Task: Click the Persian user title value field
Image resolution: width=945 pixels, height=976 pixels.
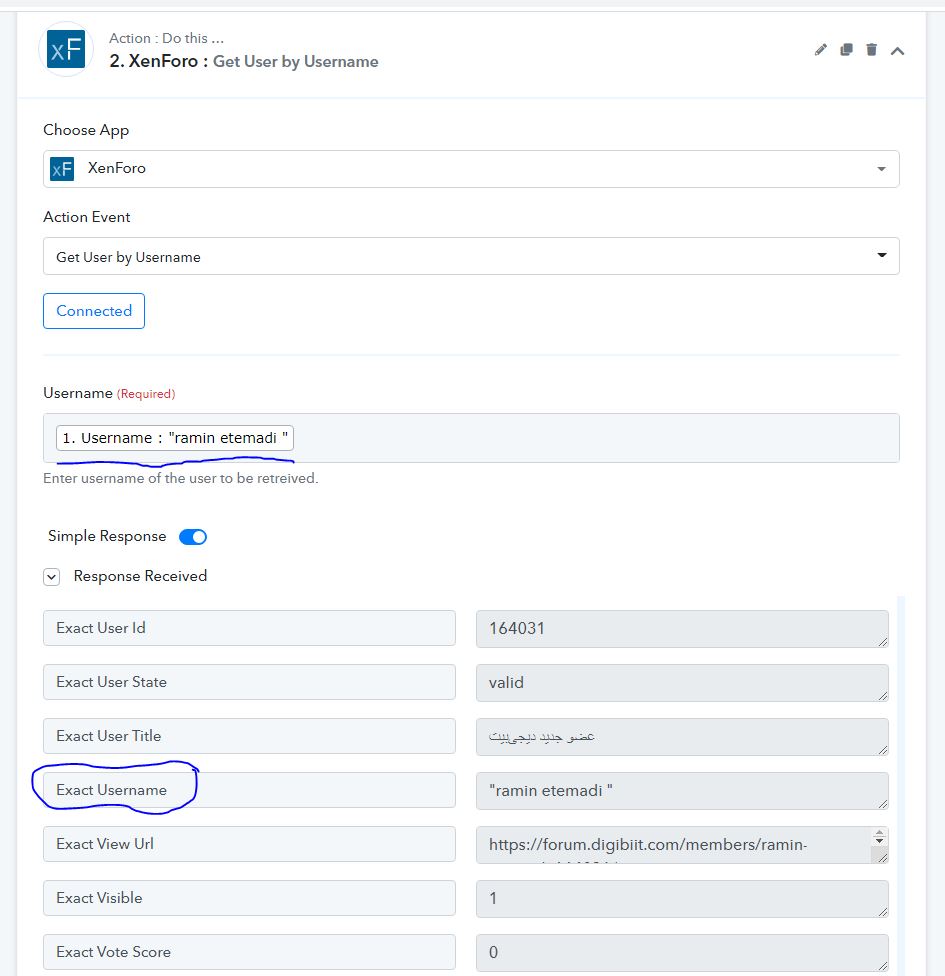Action: [682, 737]
